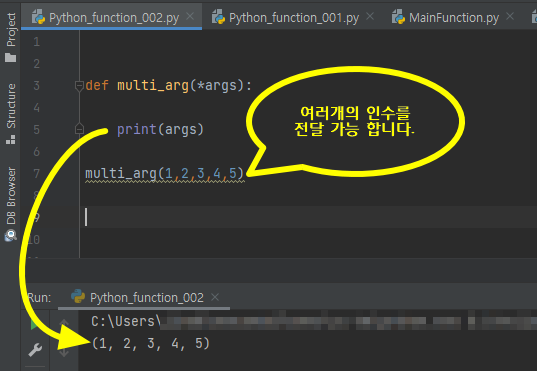The width and height of the screenshot is (537, 371).
Task: Close the Python_function_002.py editor tab
Action: pos(190,16)
